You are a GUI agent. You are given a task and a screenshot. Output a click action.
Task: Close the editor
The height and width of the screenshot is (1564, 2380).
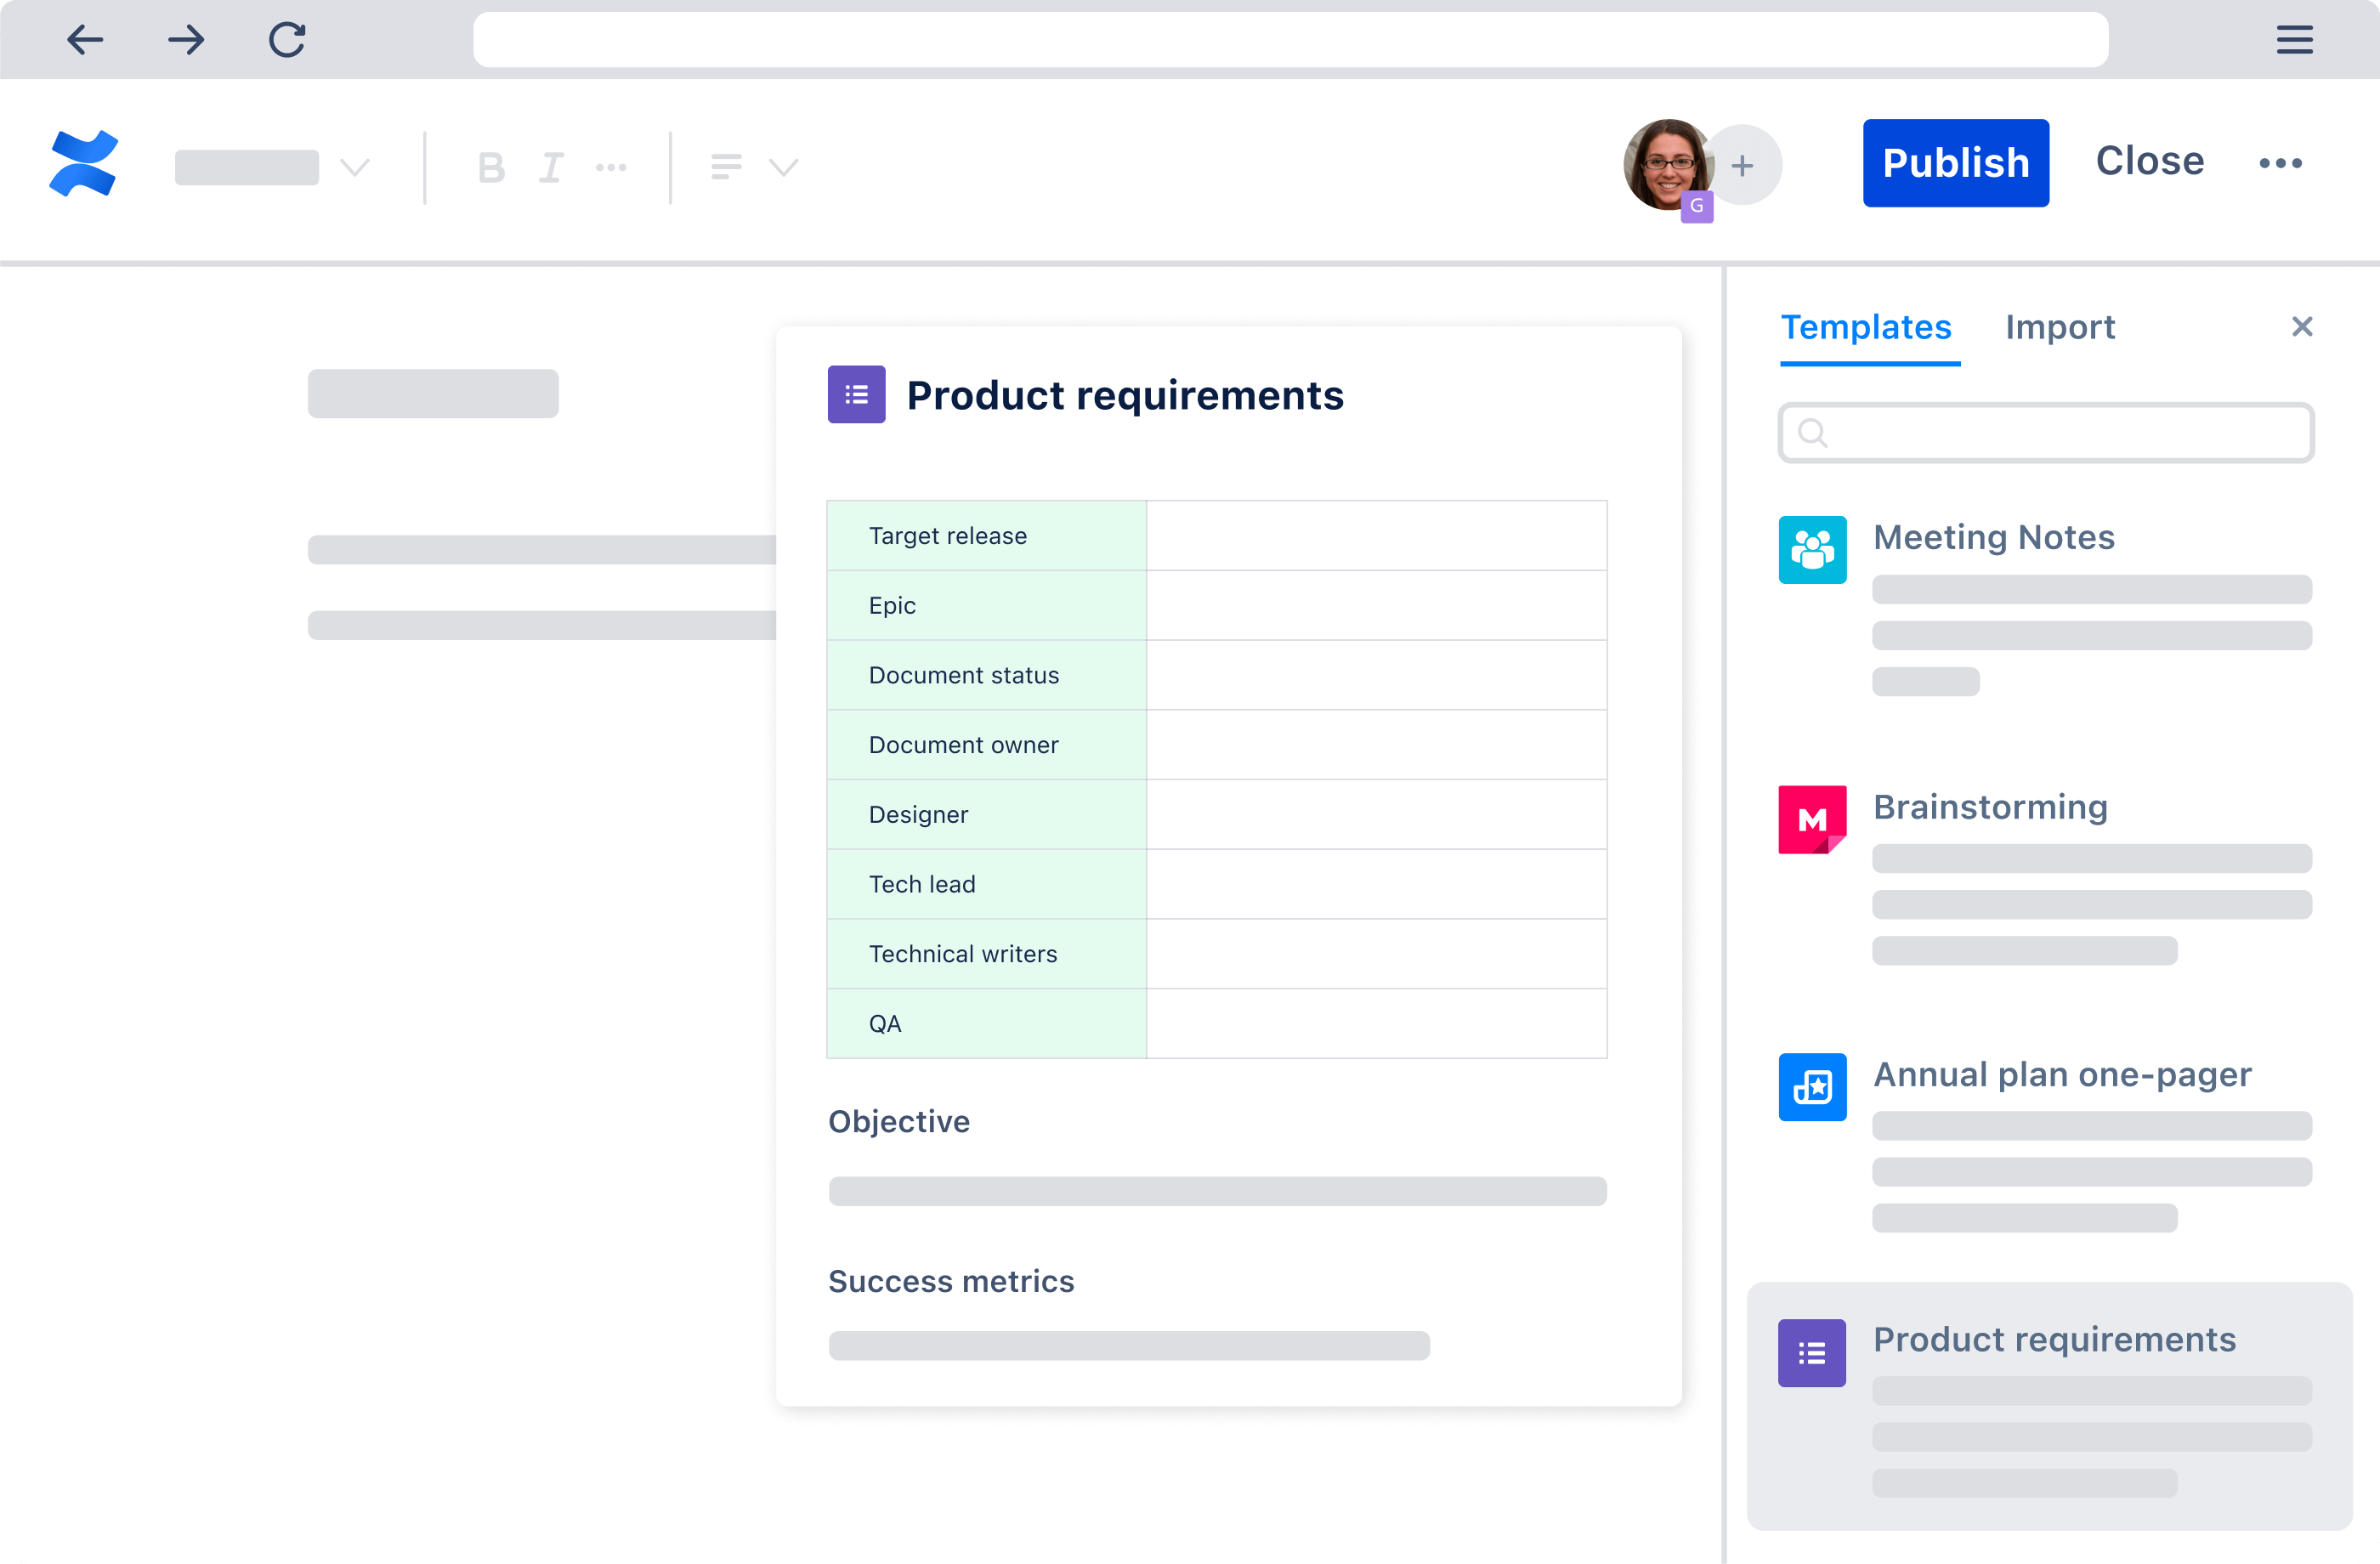(2150, 162)
